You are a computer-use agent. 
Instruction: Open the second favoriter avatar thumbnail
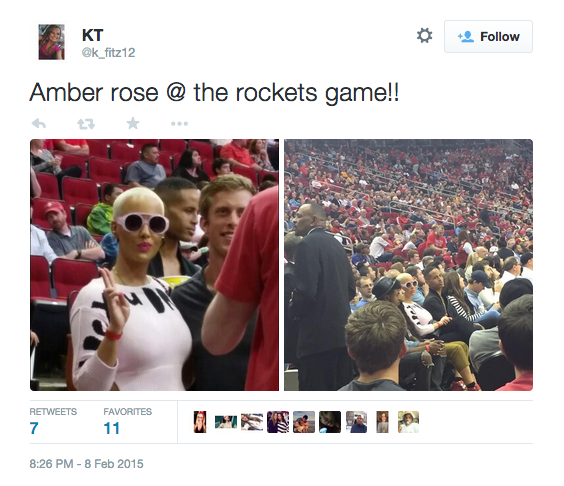[x=226, y=422]
